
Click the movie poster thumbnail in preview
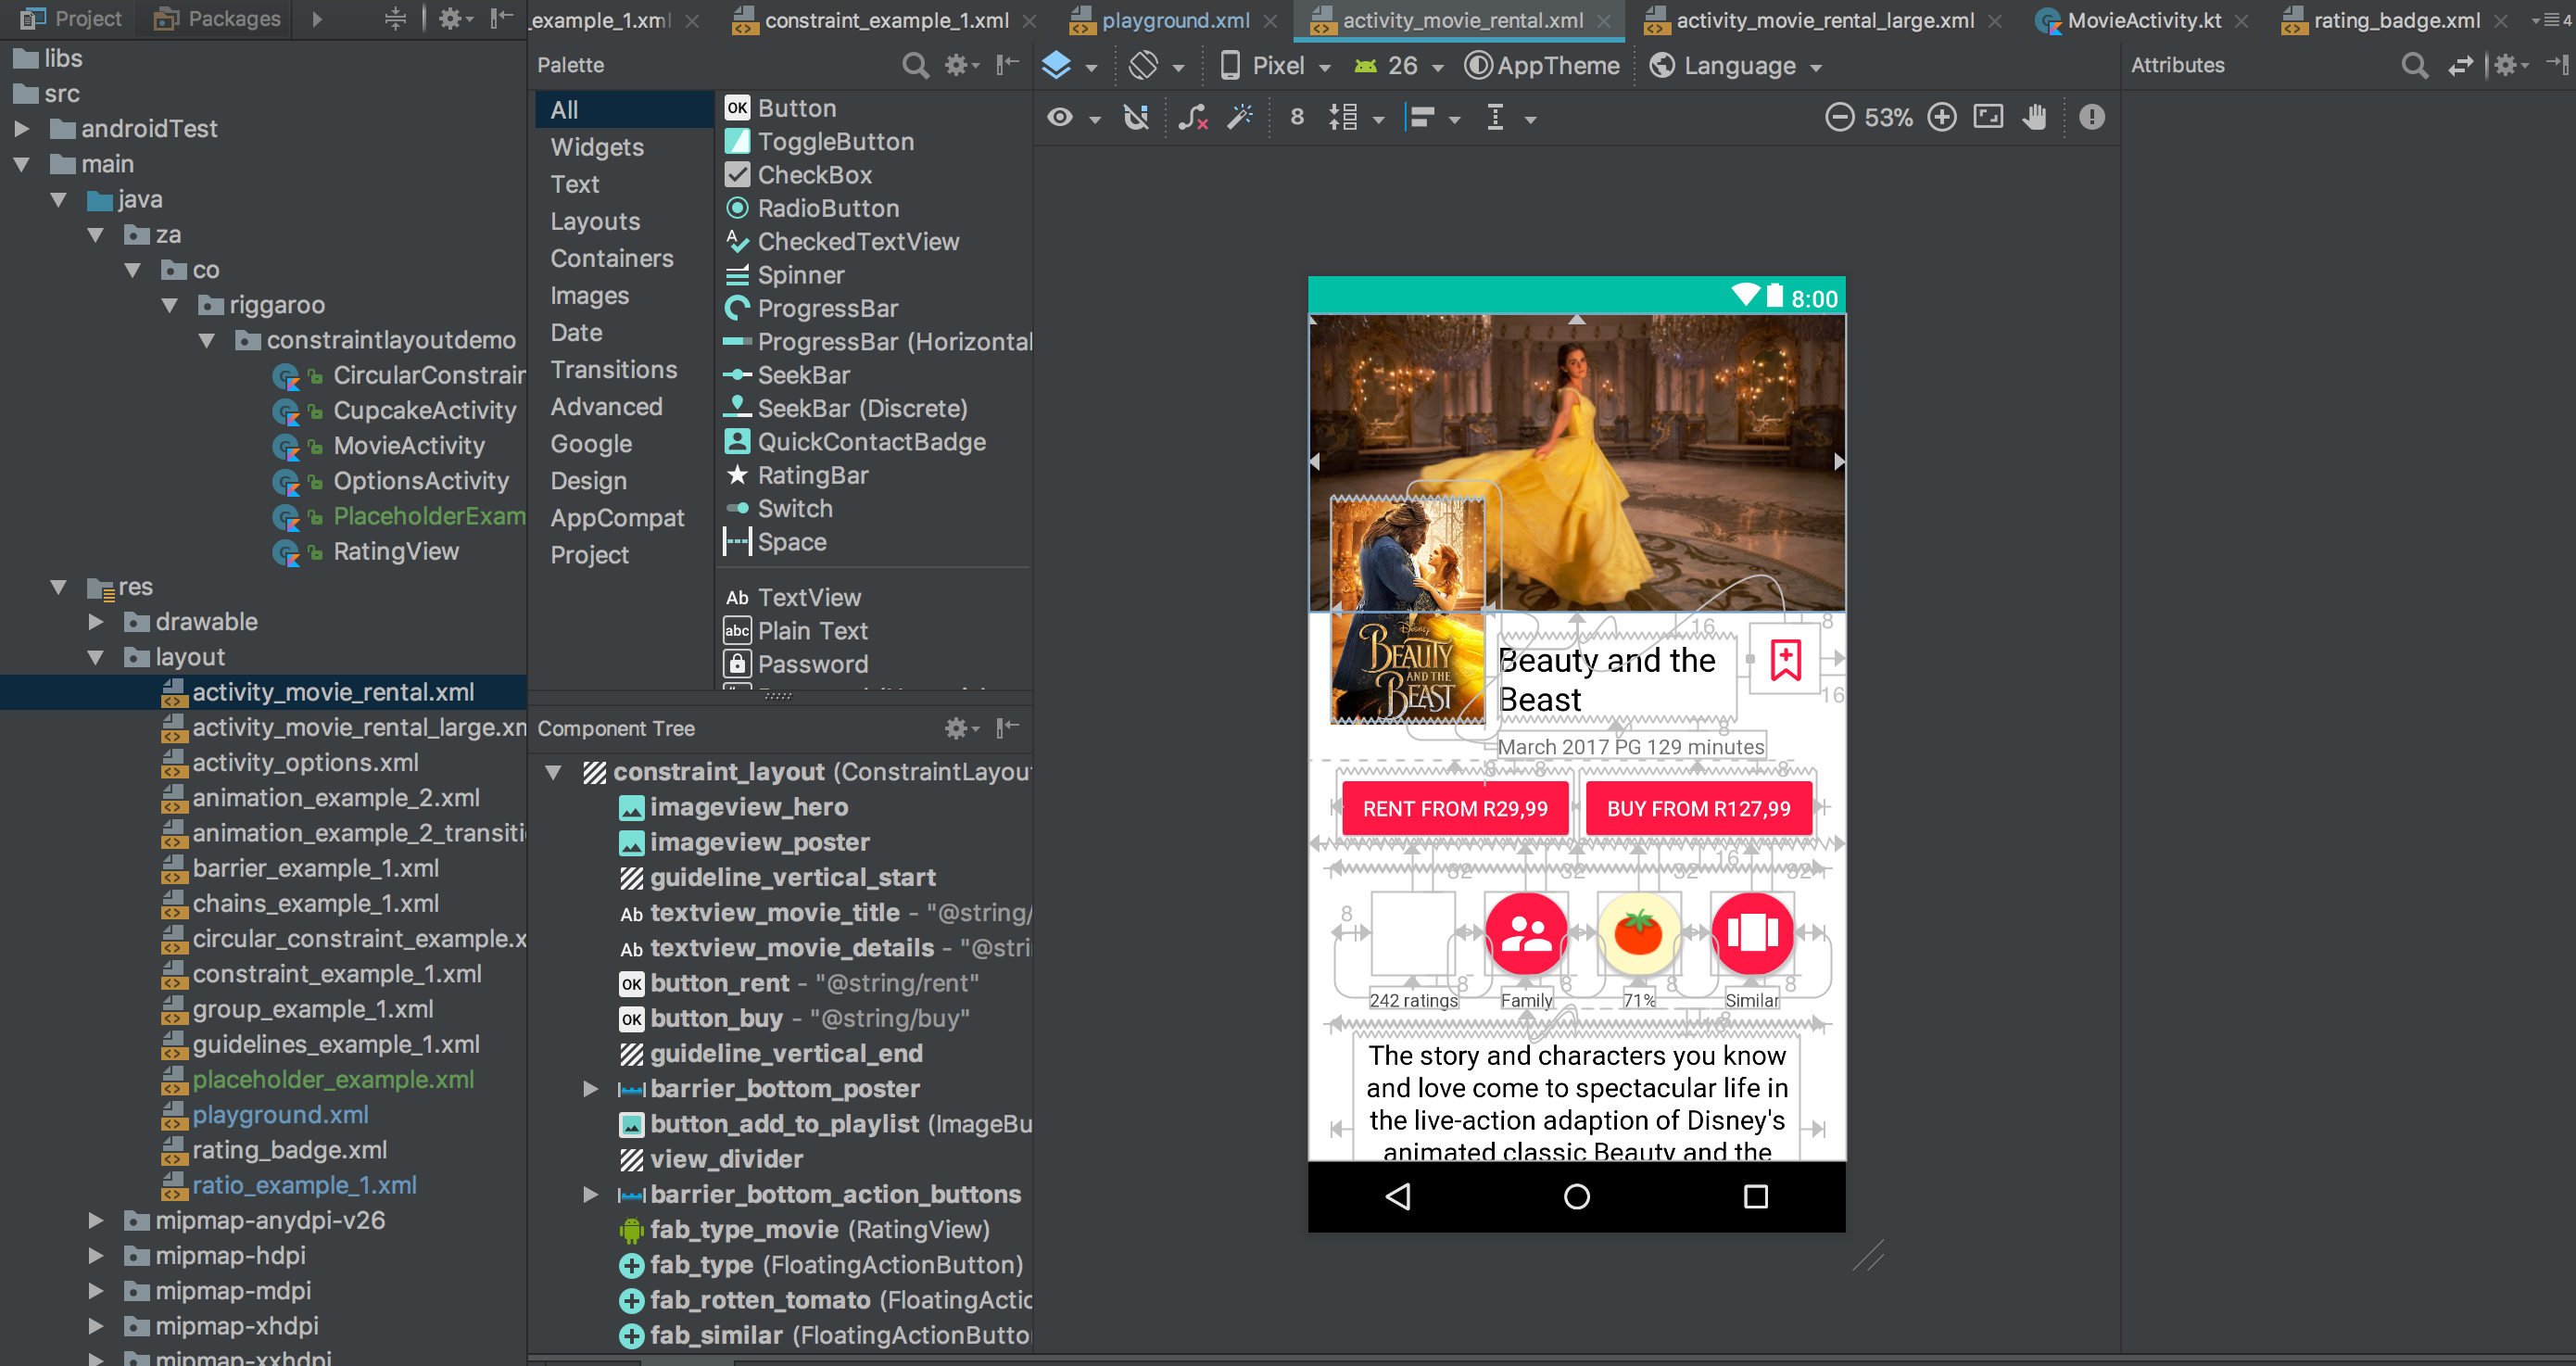[1407, 610]
